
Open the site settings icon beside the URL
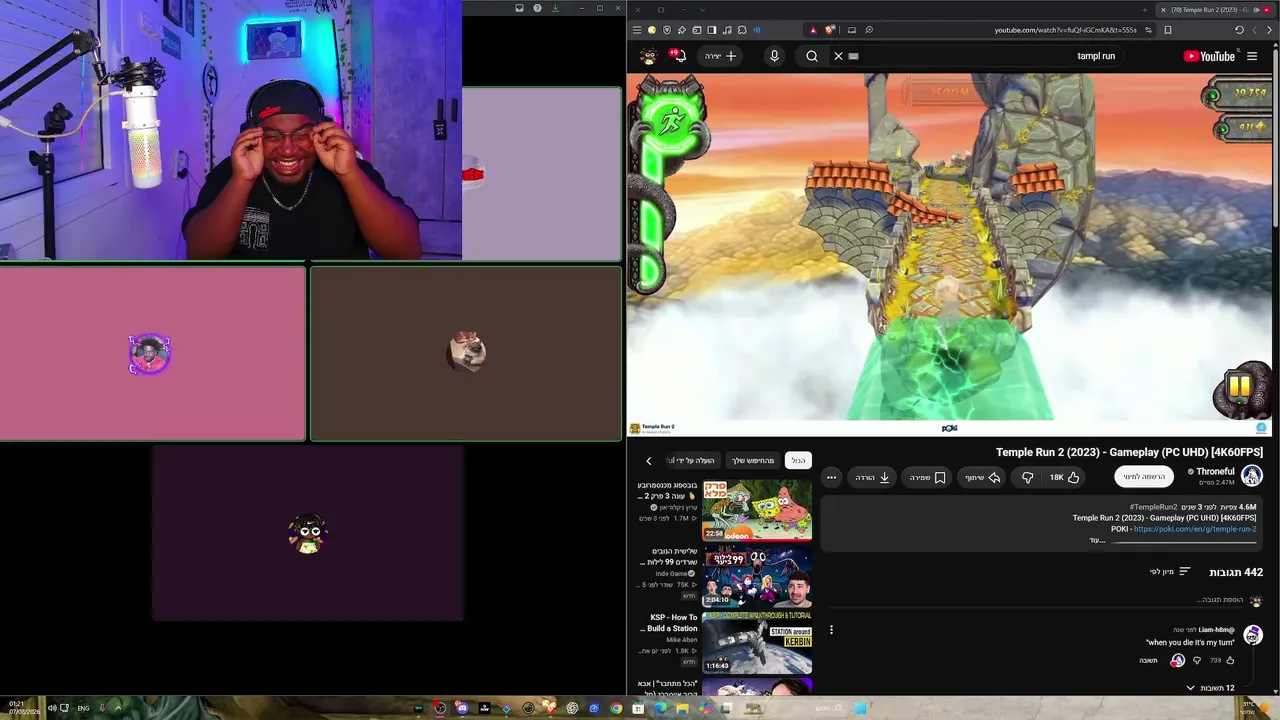[x=1148, y=30]
